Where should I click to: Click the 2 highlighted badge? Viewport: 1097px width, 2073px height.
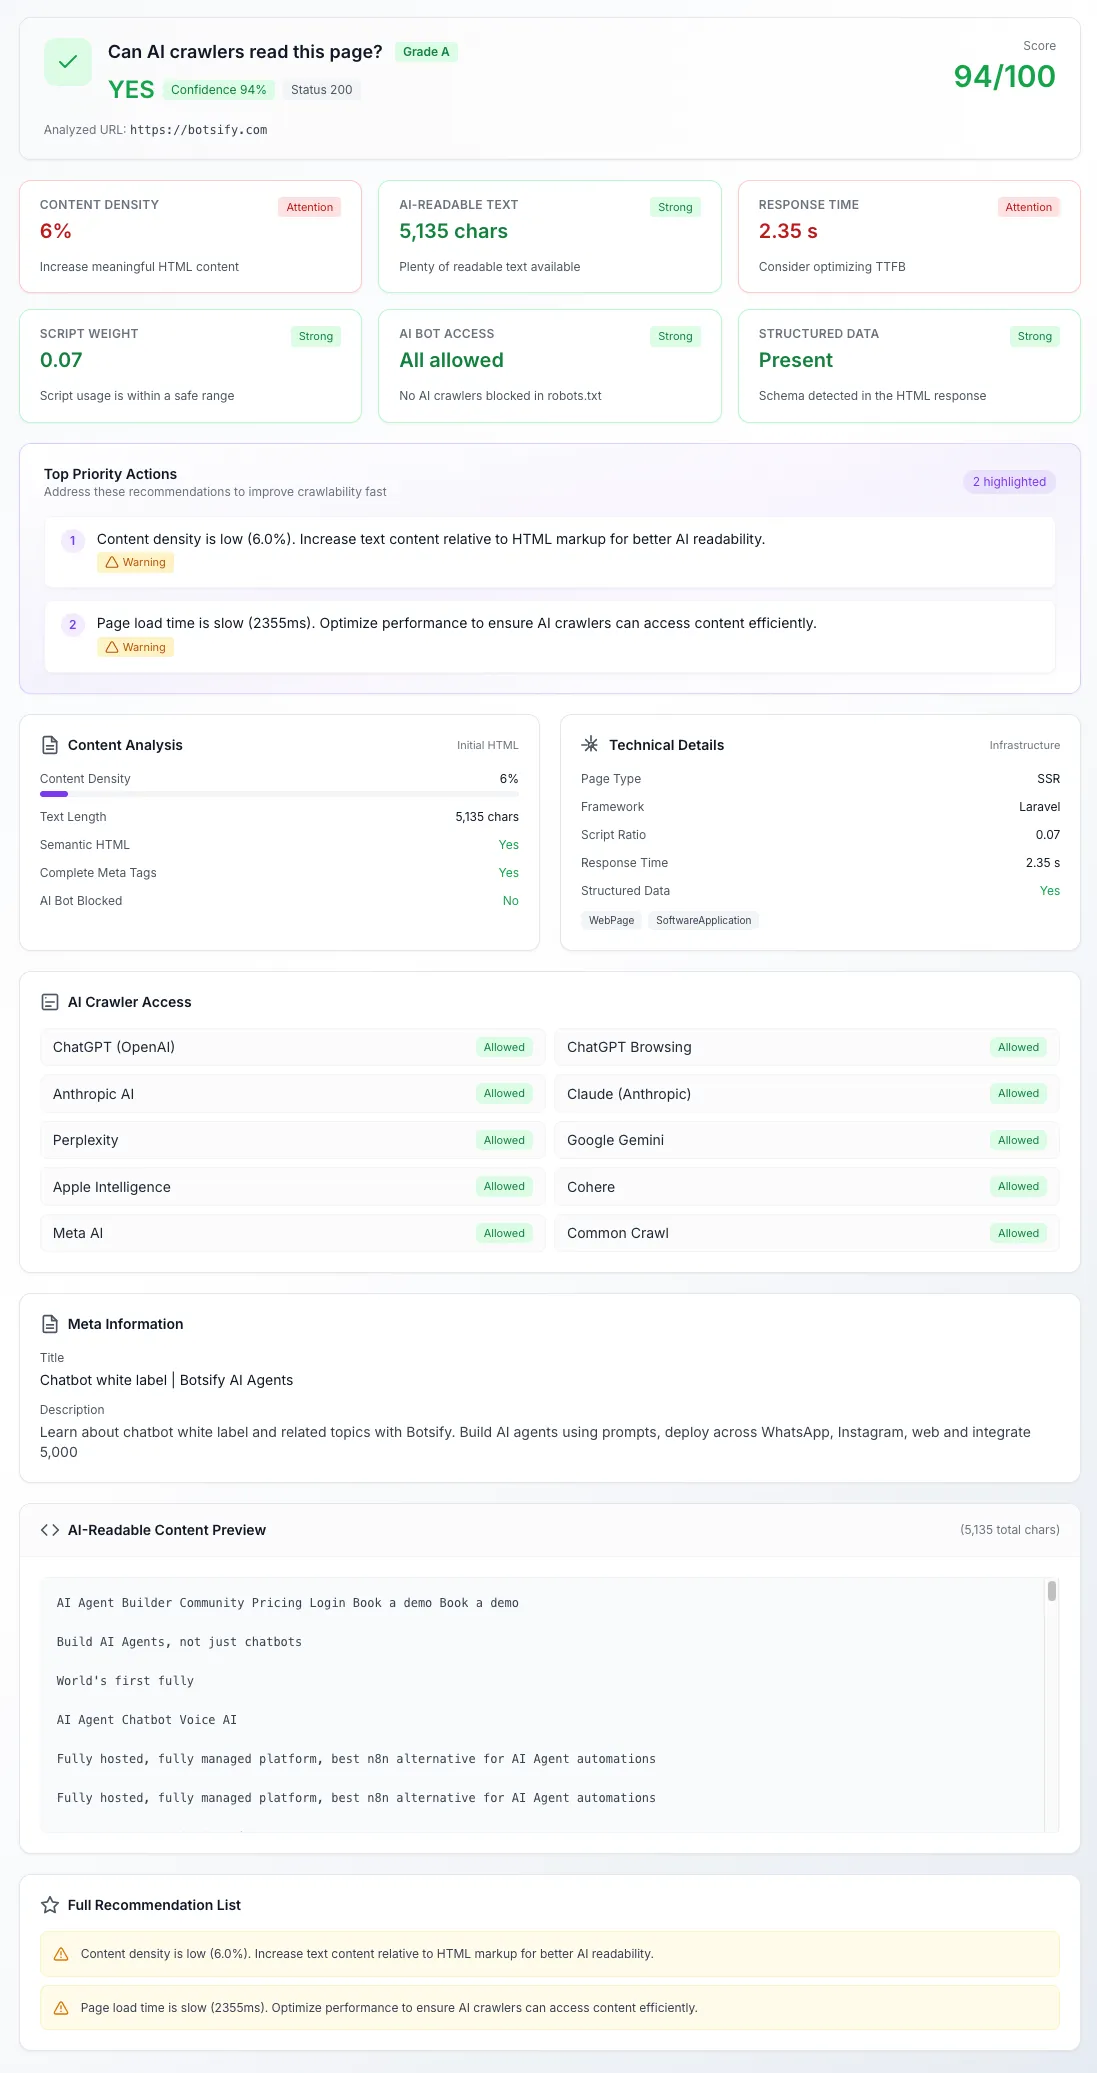1009,482
